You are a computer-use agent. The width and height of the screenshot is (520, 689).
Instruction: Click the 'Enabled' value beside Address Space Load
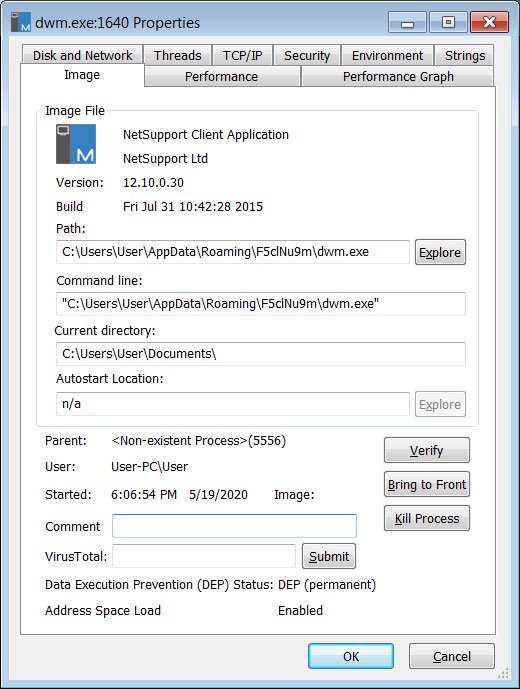300,611
